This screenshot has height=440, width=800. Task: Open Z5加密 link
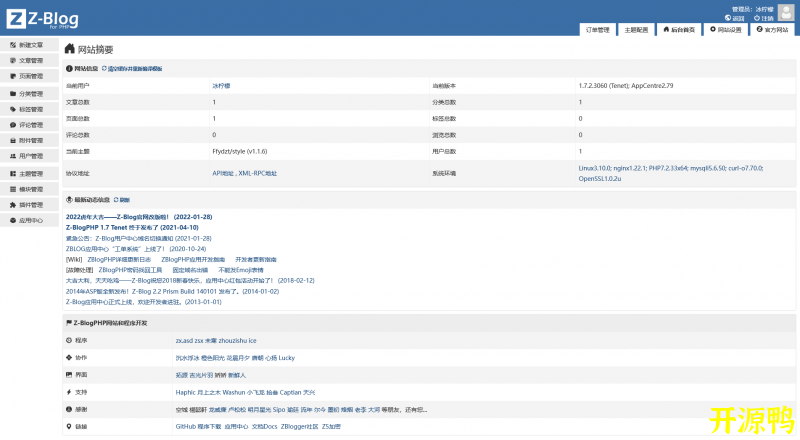click(x=331, y=427)
